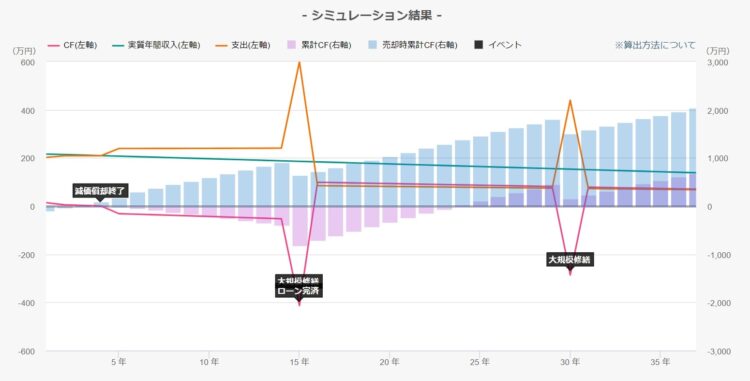Screen dimensions: 750x381
Task: Toggle the 支出(左軸) legend series
Action: (243, 45)
